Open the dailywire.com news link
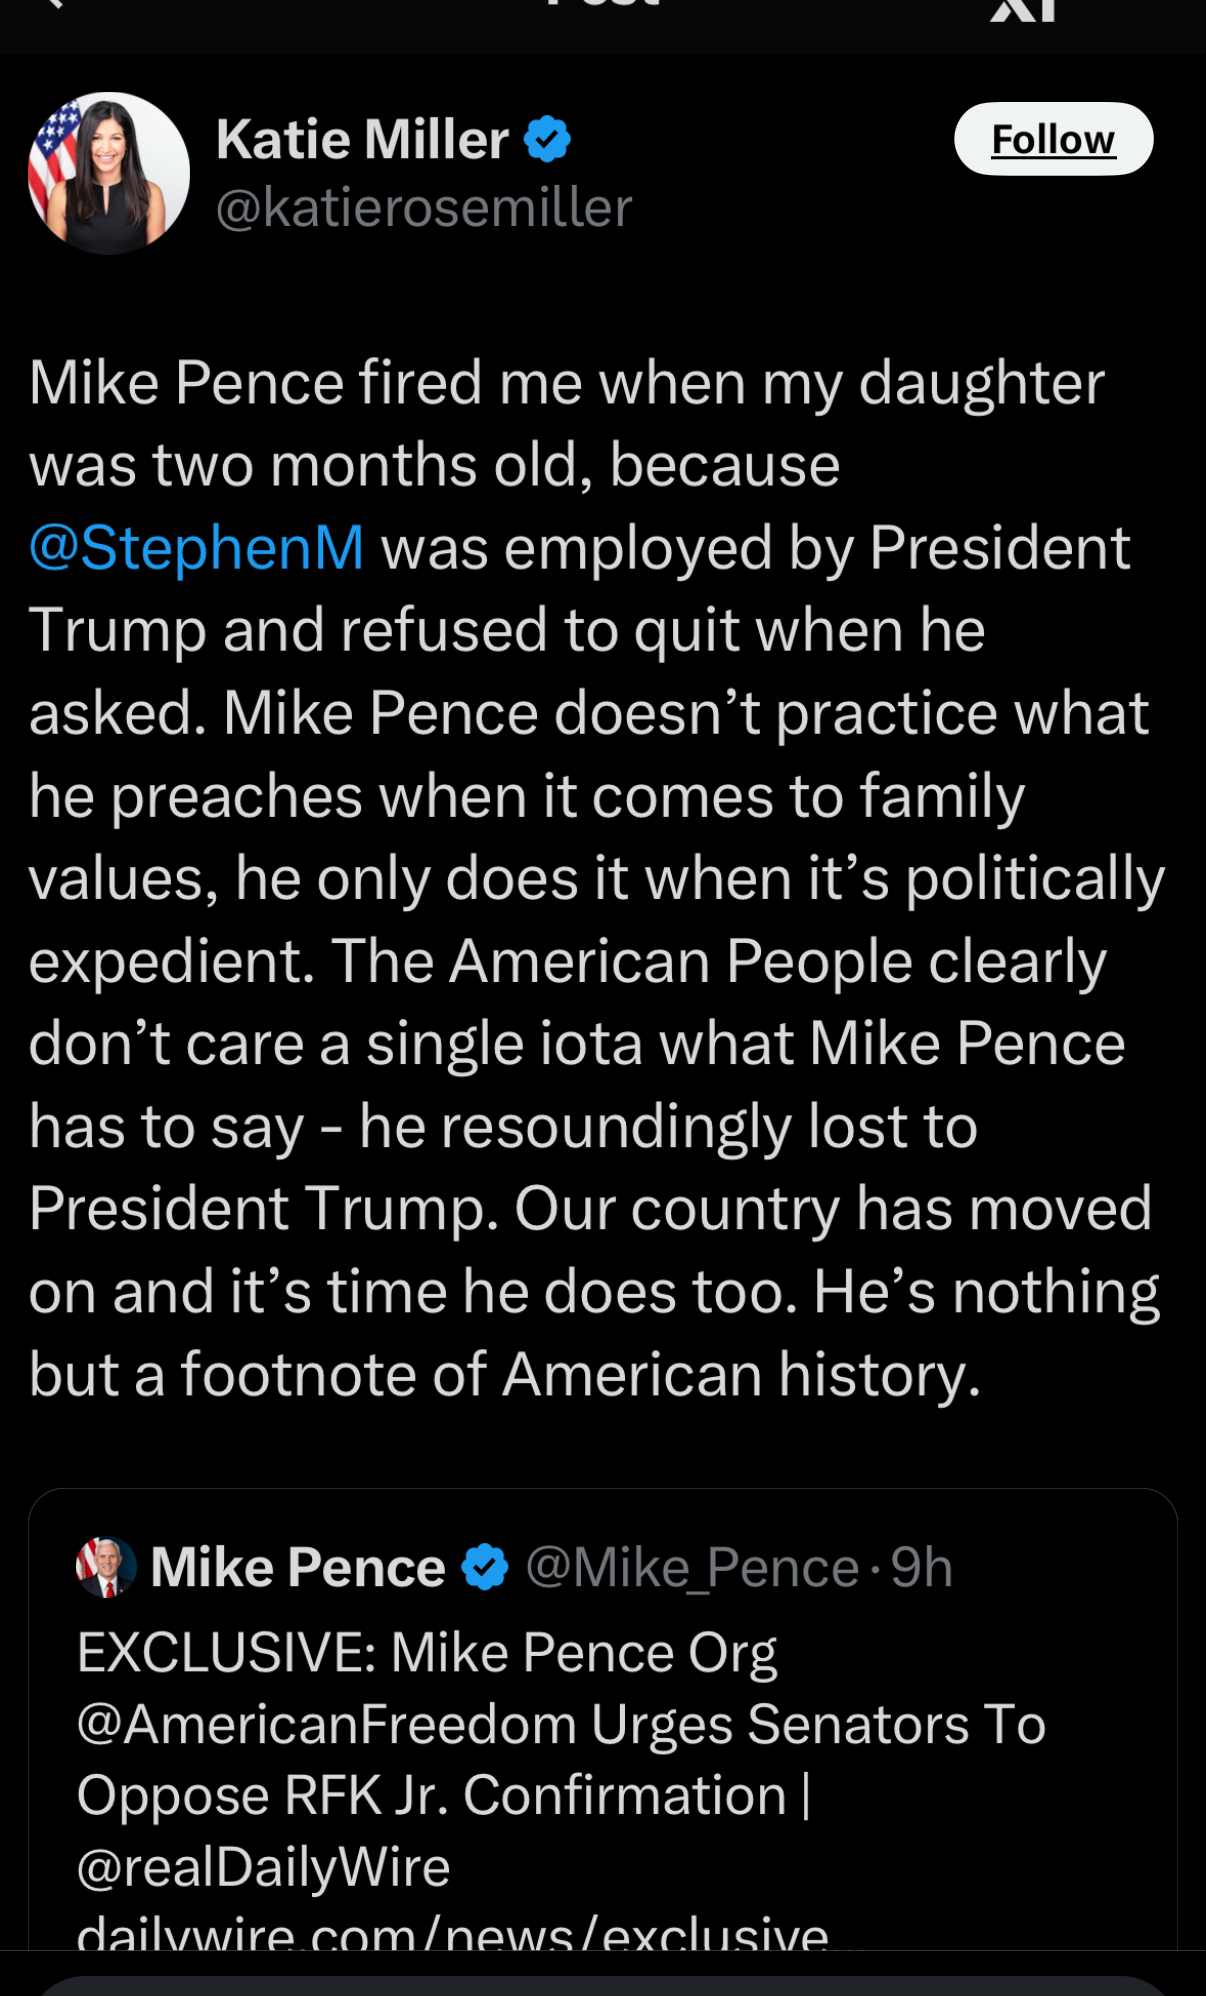 (452, 1934)
